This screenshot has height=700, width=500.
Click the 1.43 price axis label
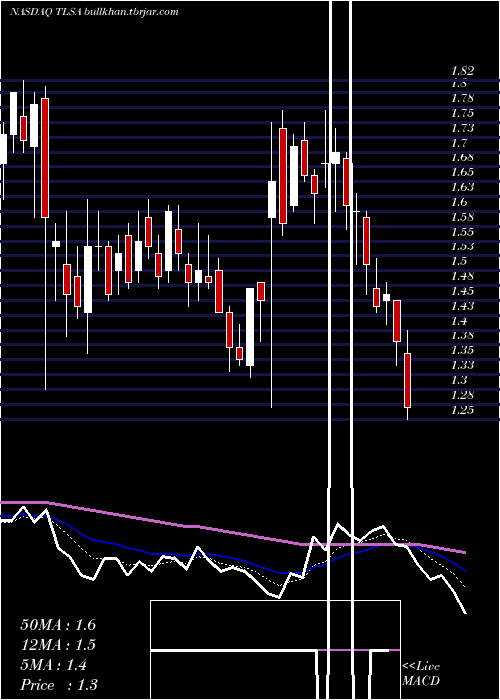[x=462, y=306]
